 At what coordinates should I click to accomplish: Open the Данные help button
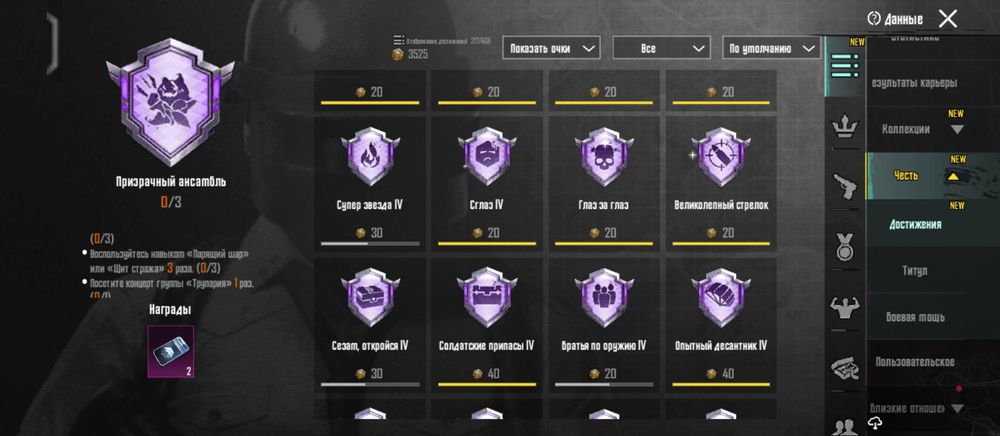click(x=895, y=19)
